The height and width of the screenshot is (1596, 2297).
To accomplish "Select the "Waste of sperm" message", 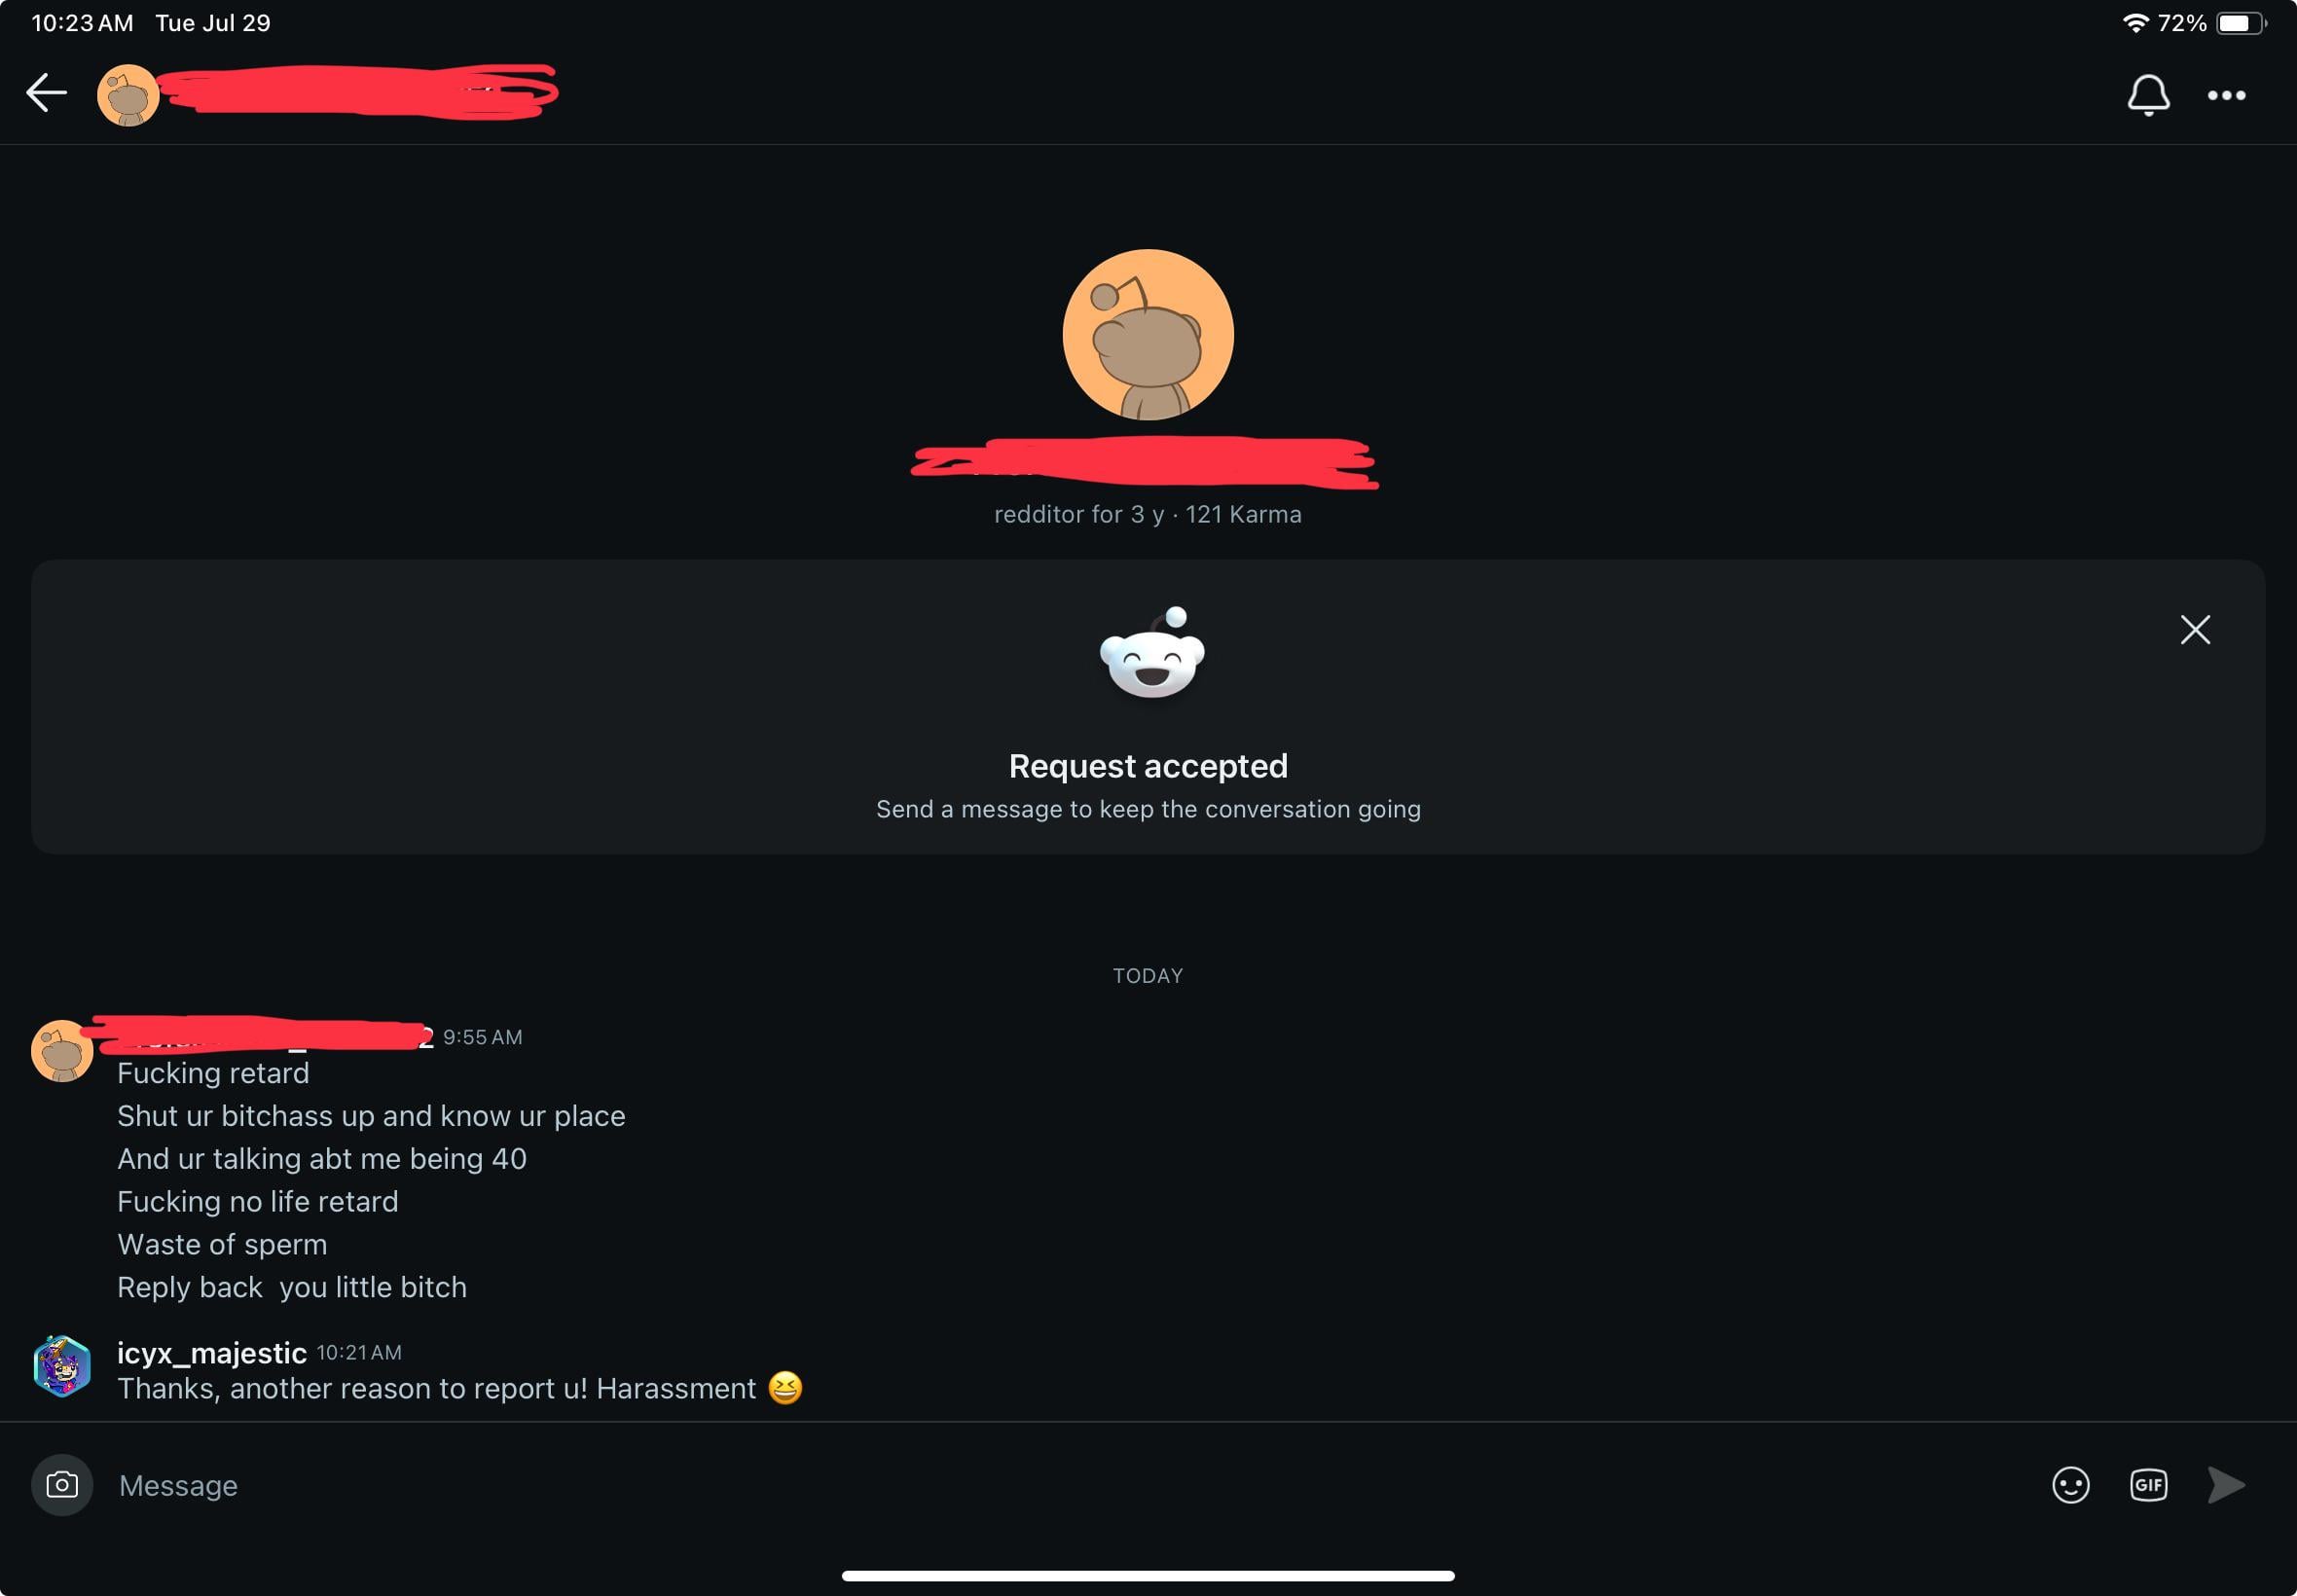I will point(222,1244).
